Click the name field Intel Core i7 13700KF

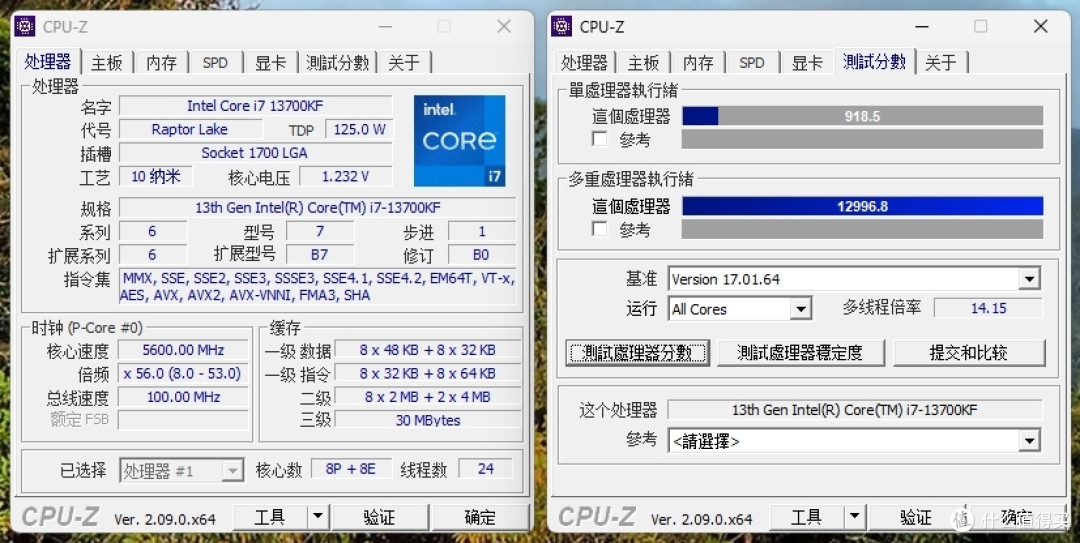pos(256,106)
